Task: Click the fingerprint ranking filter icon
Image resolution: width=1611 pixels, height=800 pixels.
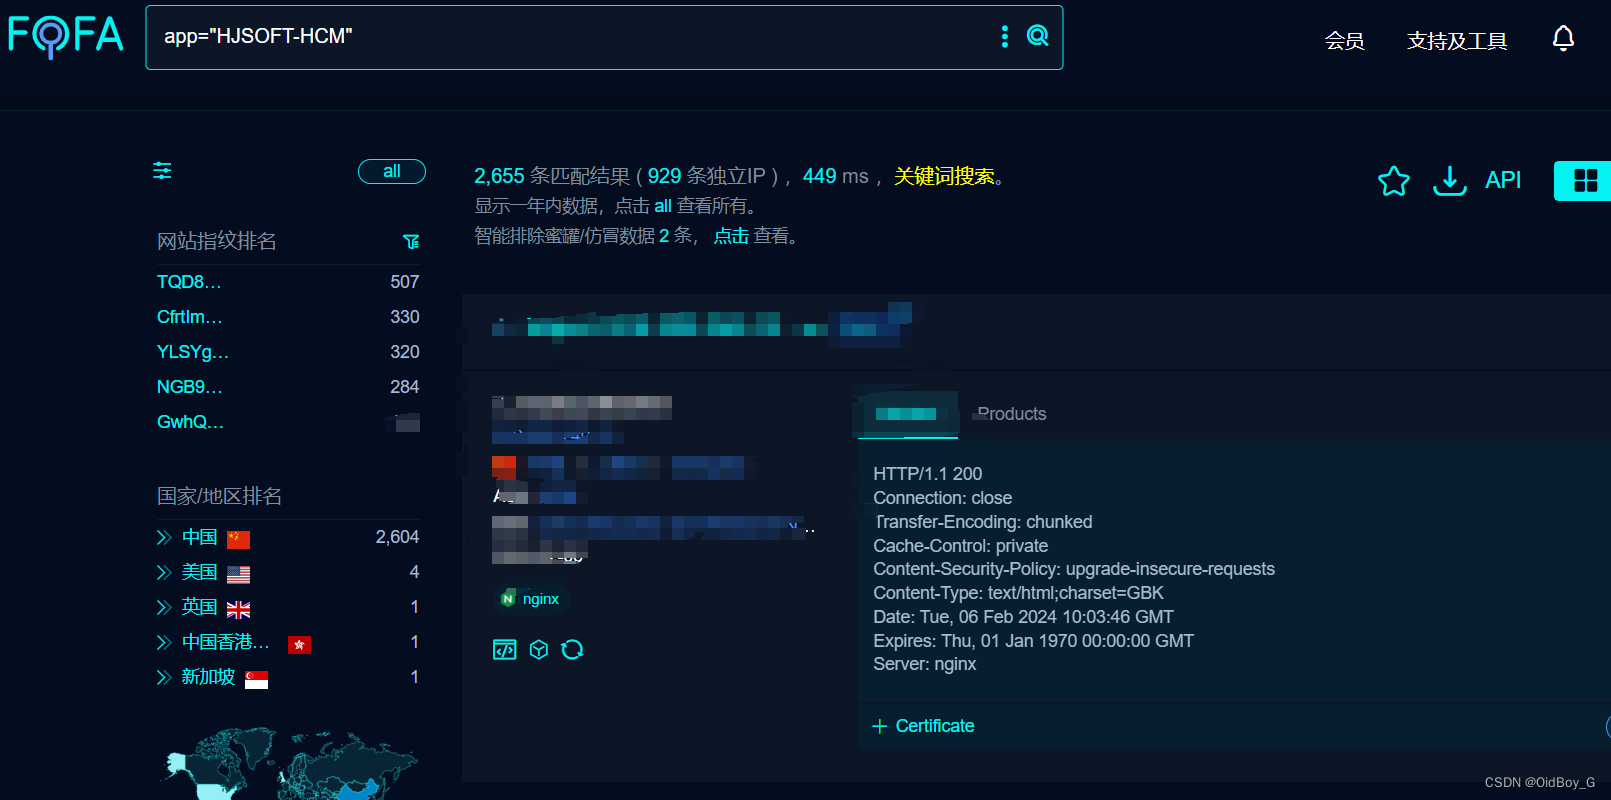Action: pyautogui.click(x=411, y=242)
